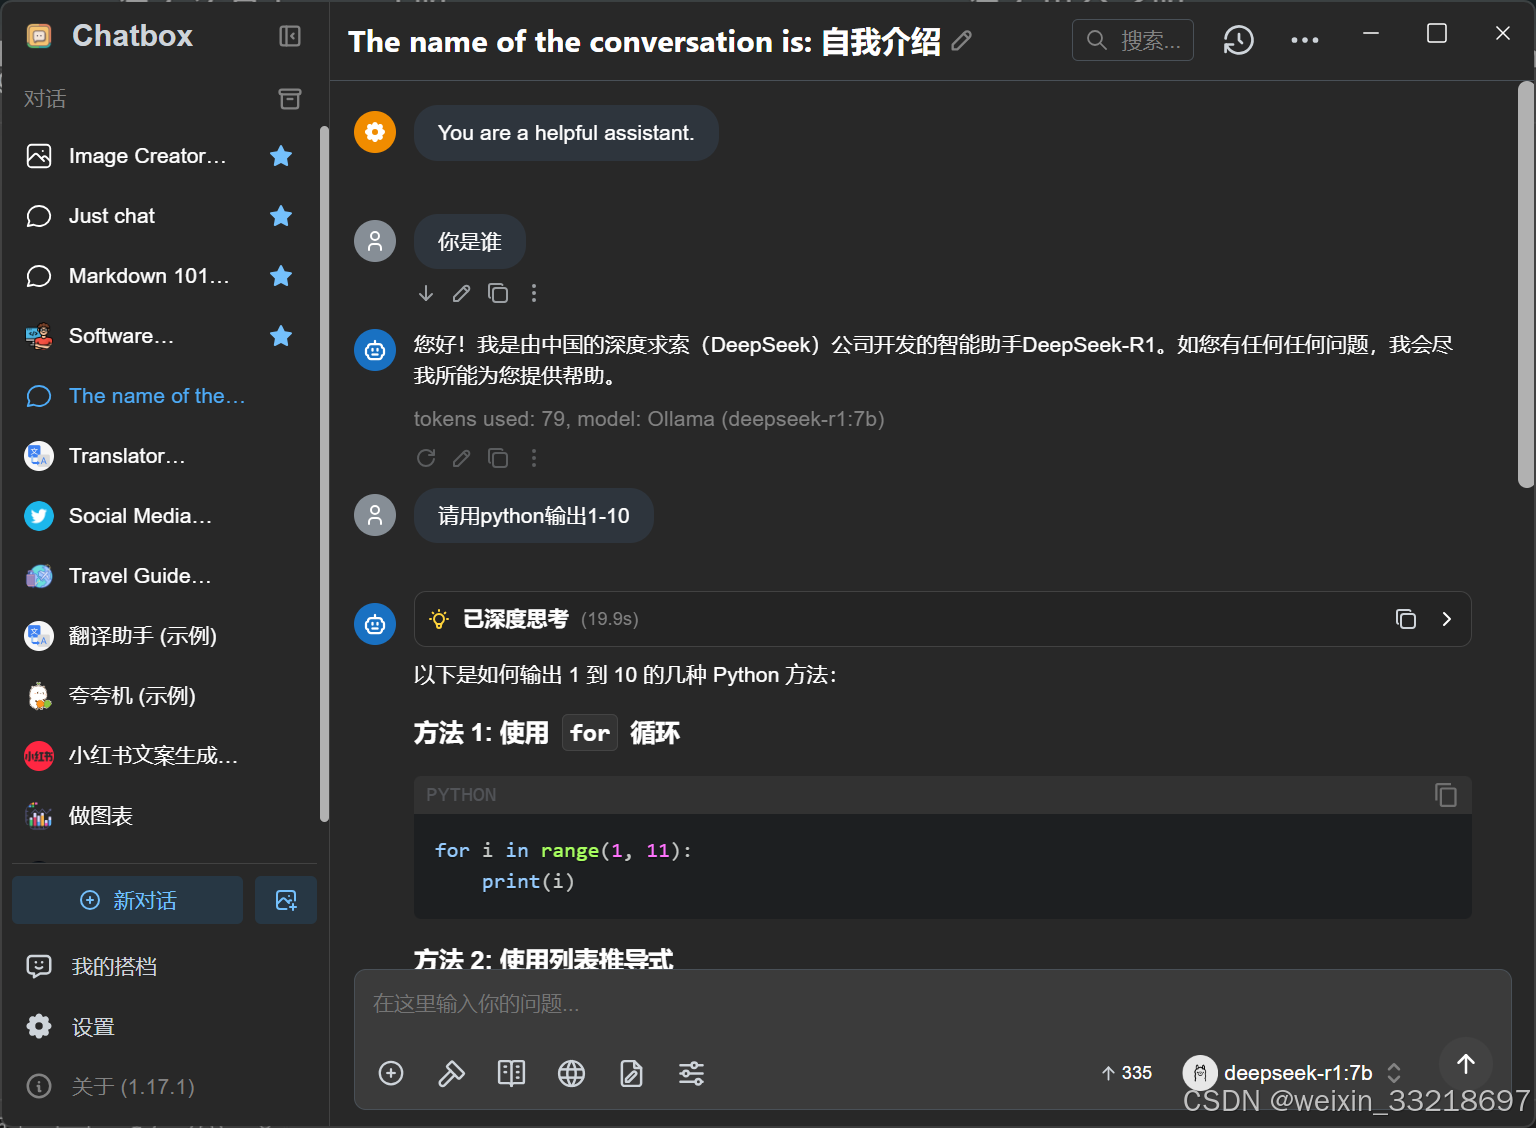Image resolution: width=1536 pixels, height=1128 pixels.
Task: Select the Markdown 101 conversation
Action: tap(160, 276)
